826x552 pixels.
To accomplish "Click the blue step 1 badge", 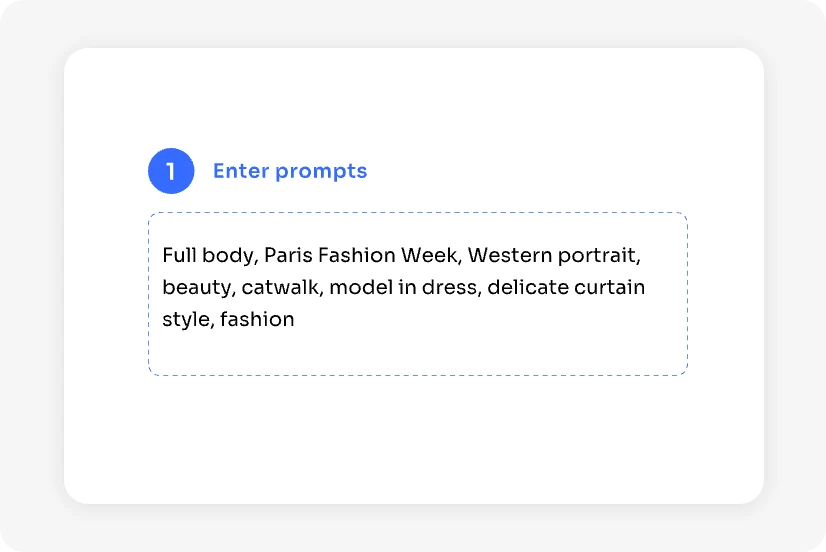I will point(171,171).
